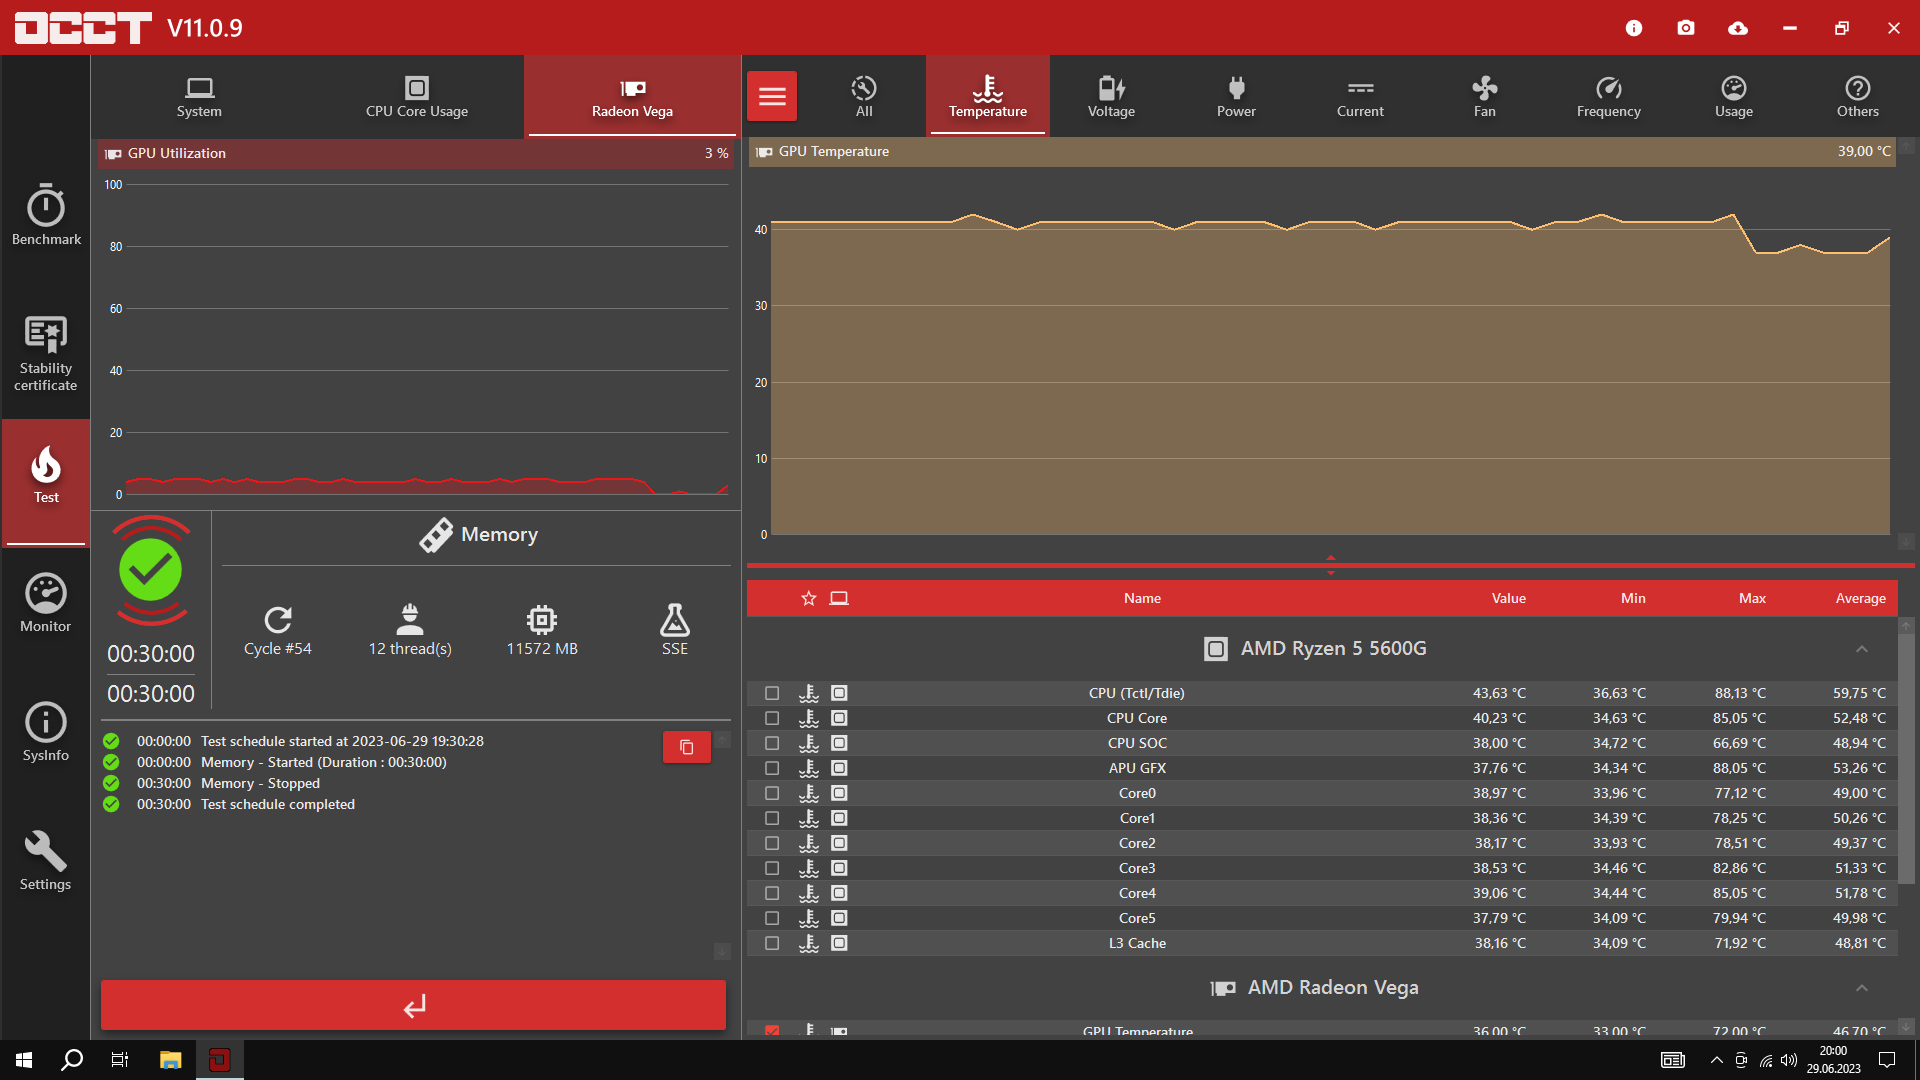
Task: Click the screenshot camera icon
Action: click(x=1686, y=28)
